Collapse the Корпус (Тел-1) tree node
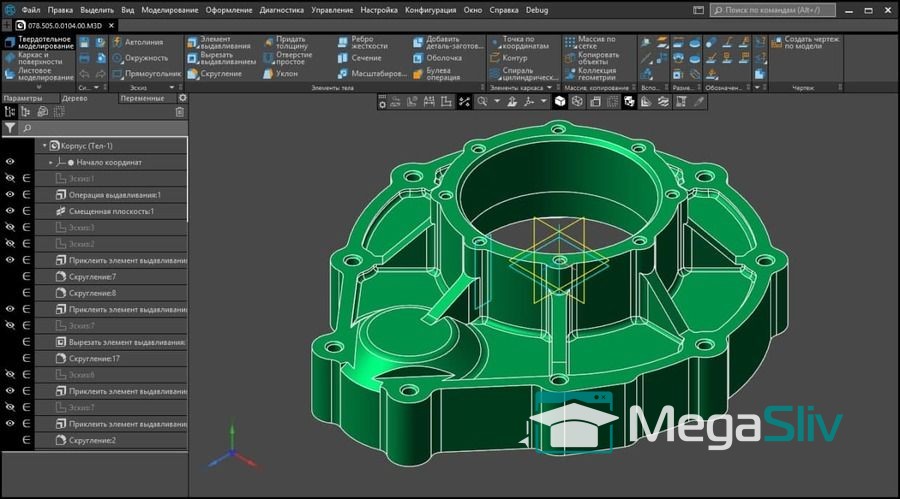Screen dimensions: 900x499 tap(45, 145)
